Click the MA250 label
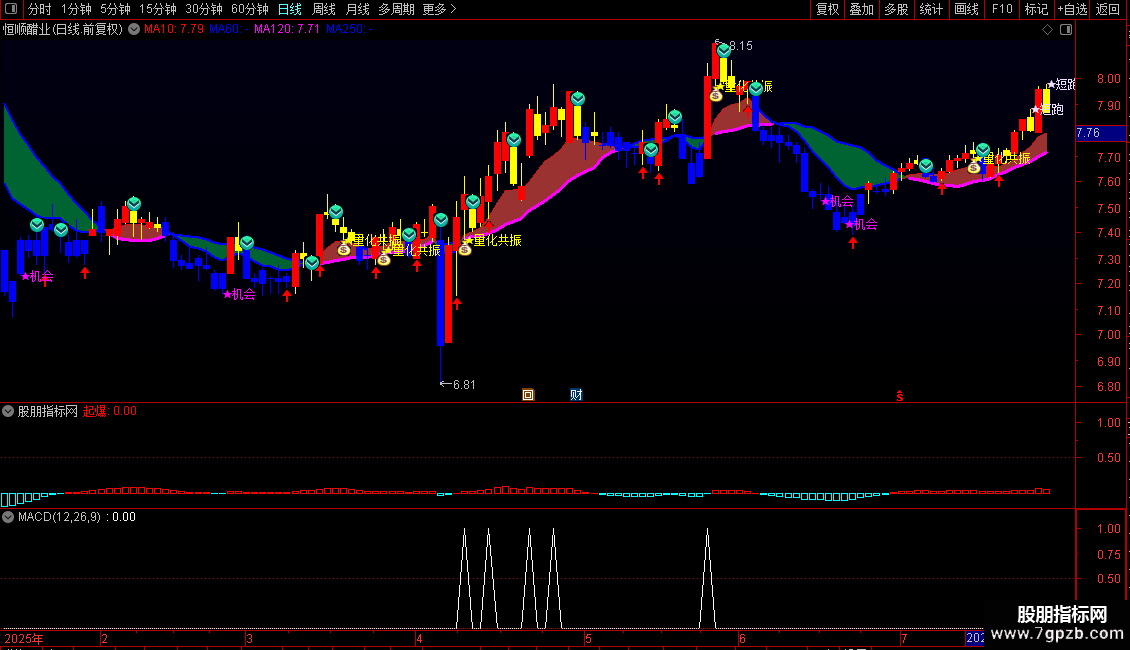Screen dimensions: 1130x650 click(x=350, y=29)
